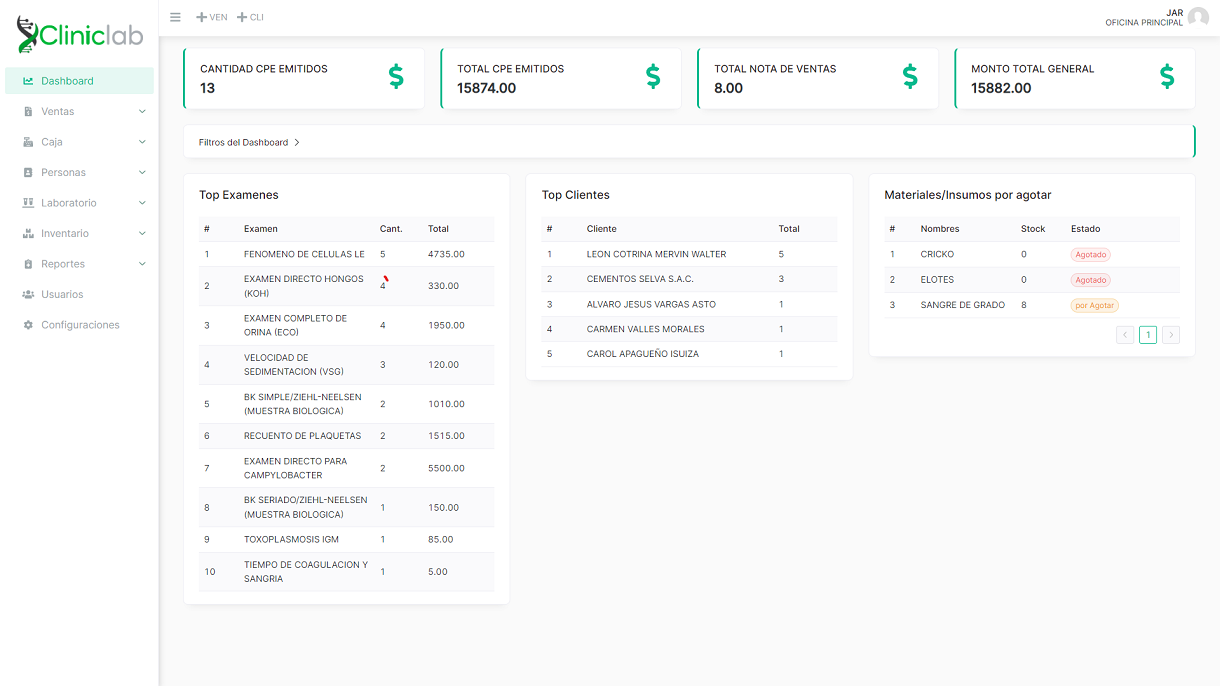The width and height of the screenshot is (1220, 686).
Task: Select page 1 in pagination
Action: coord(1148,335)
